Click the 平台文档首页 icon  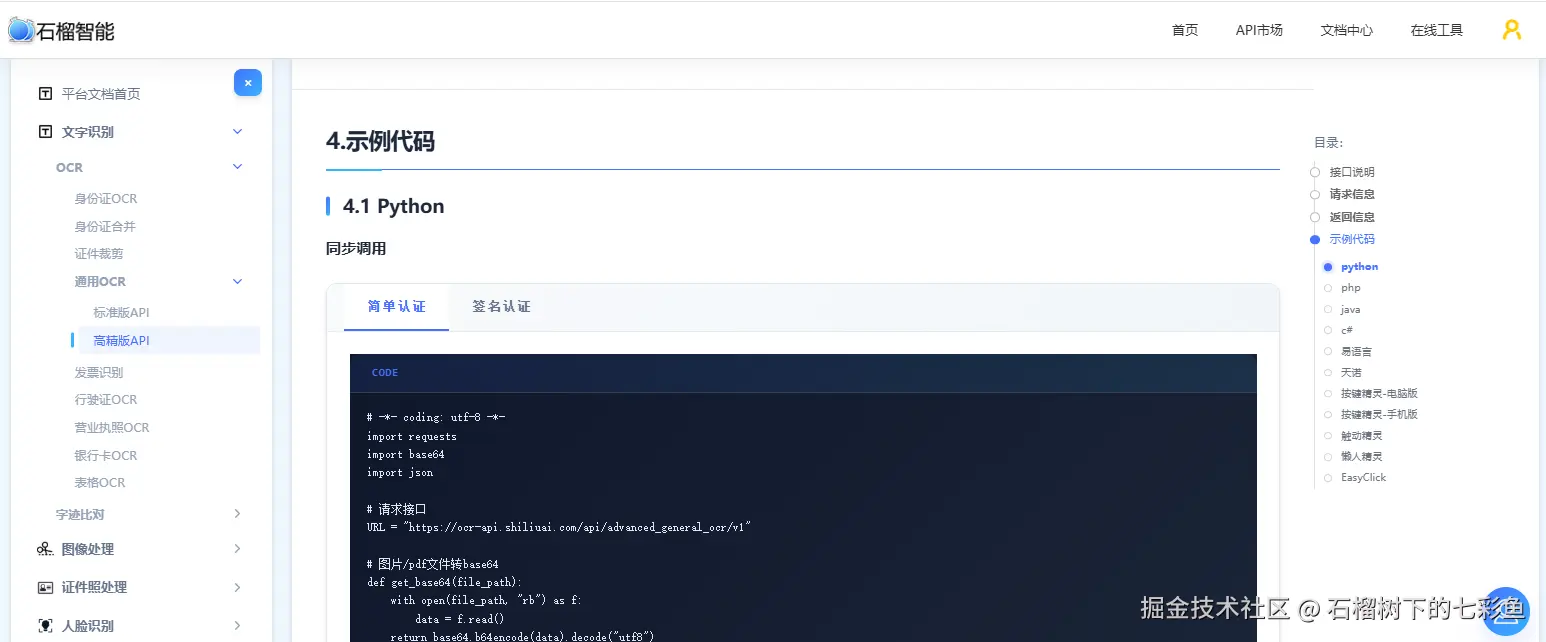(45, 94)
